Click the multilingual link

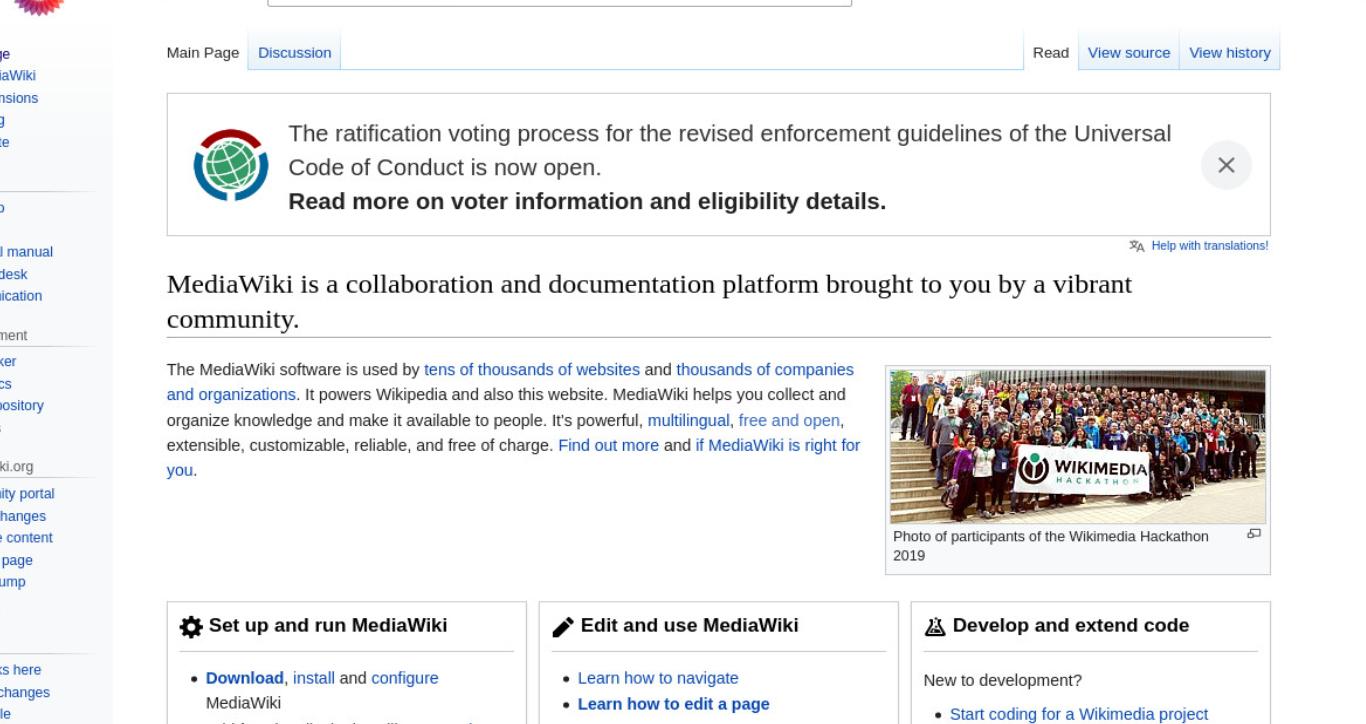tap(689, 420)
